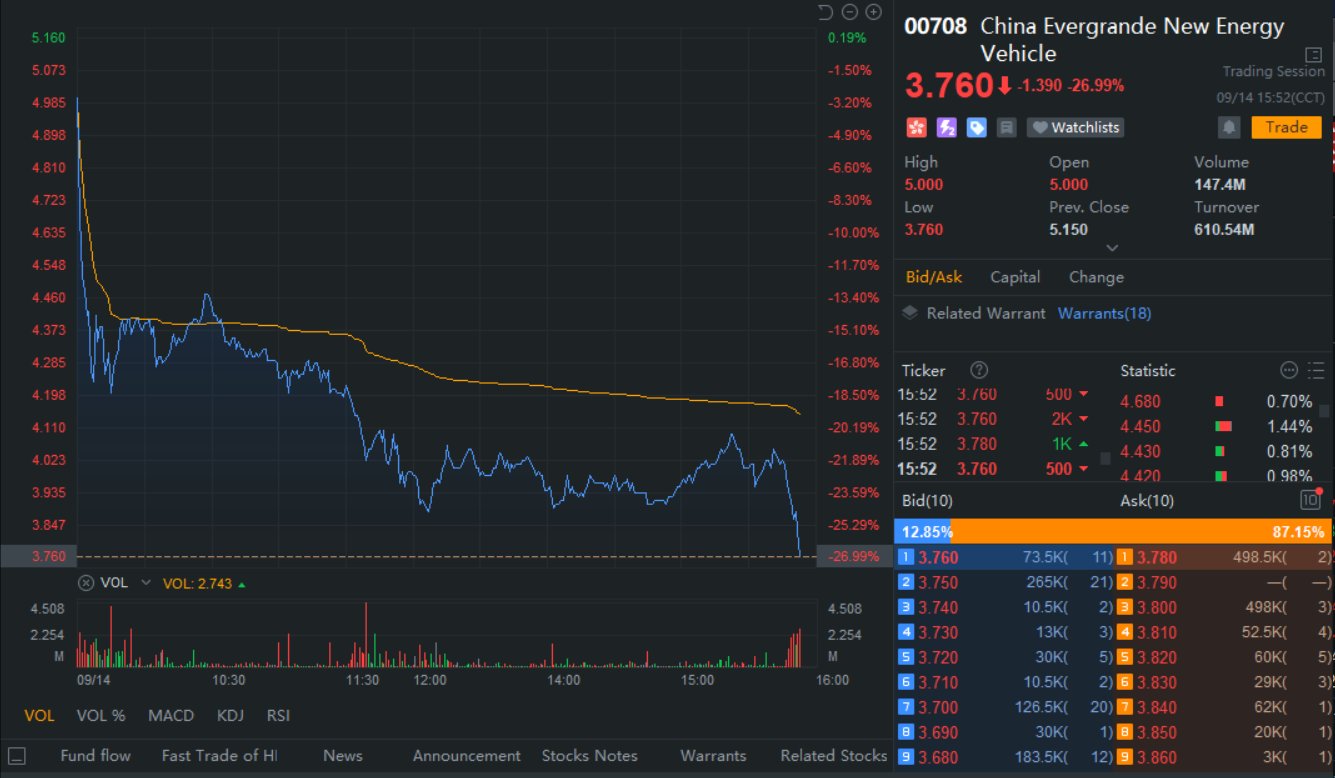The height and width of the screenshot is (778, 1335).
Task: Click the 4.450 statistic price row
Action: (x=1216, y=427)
